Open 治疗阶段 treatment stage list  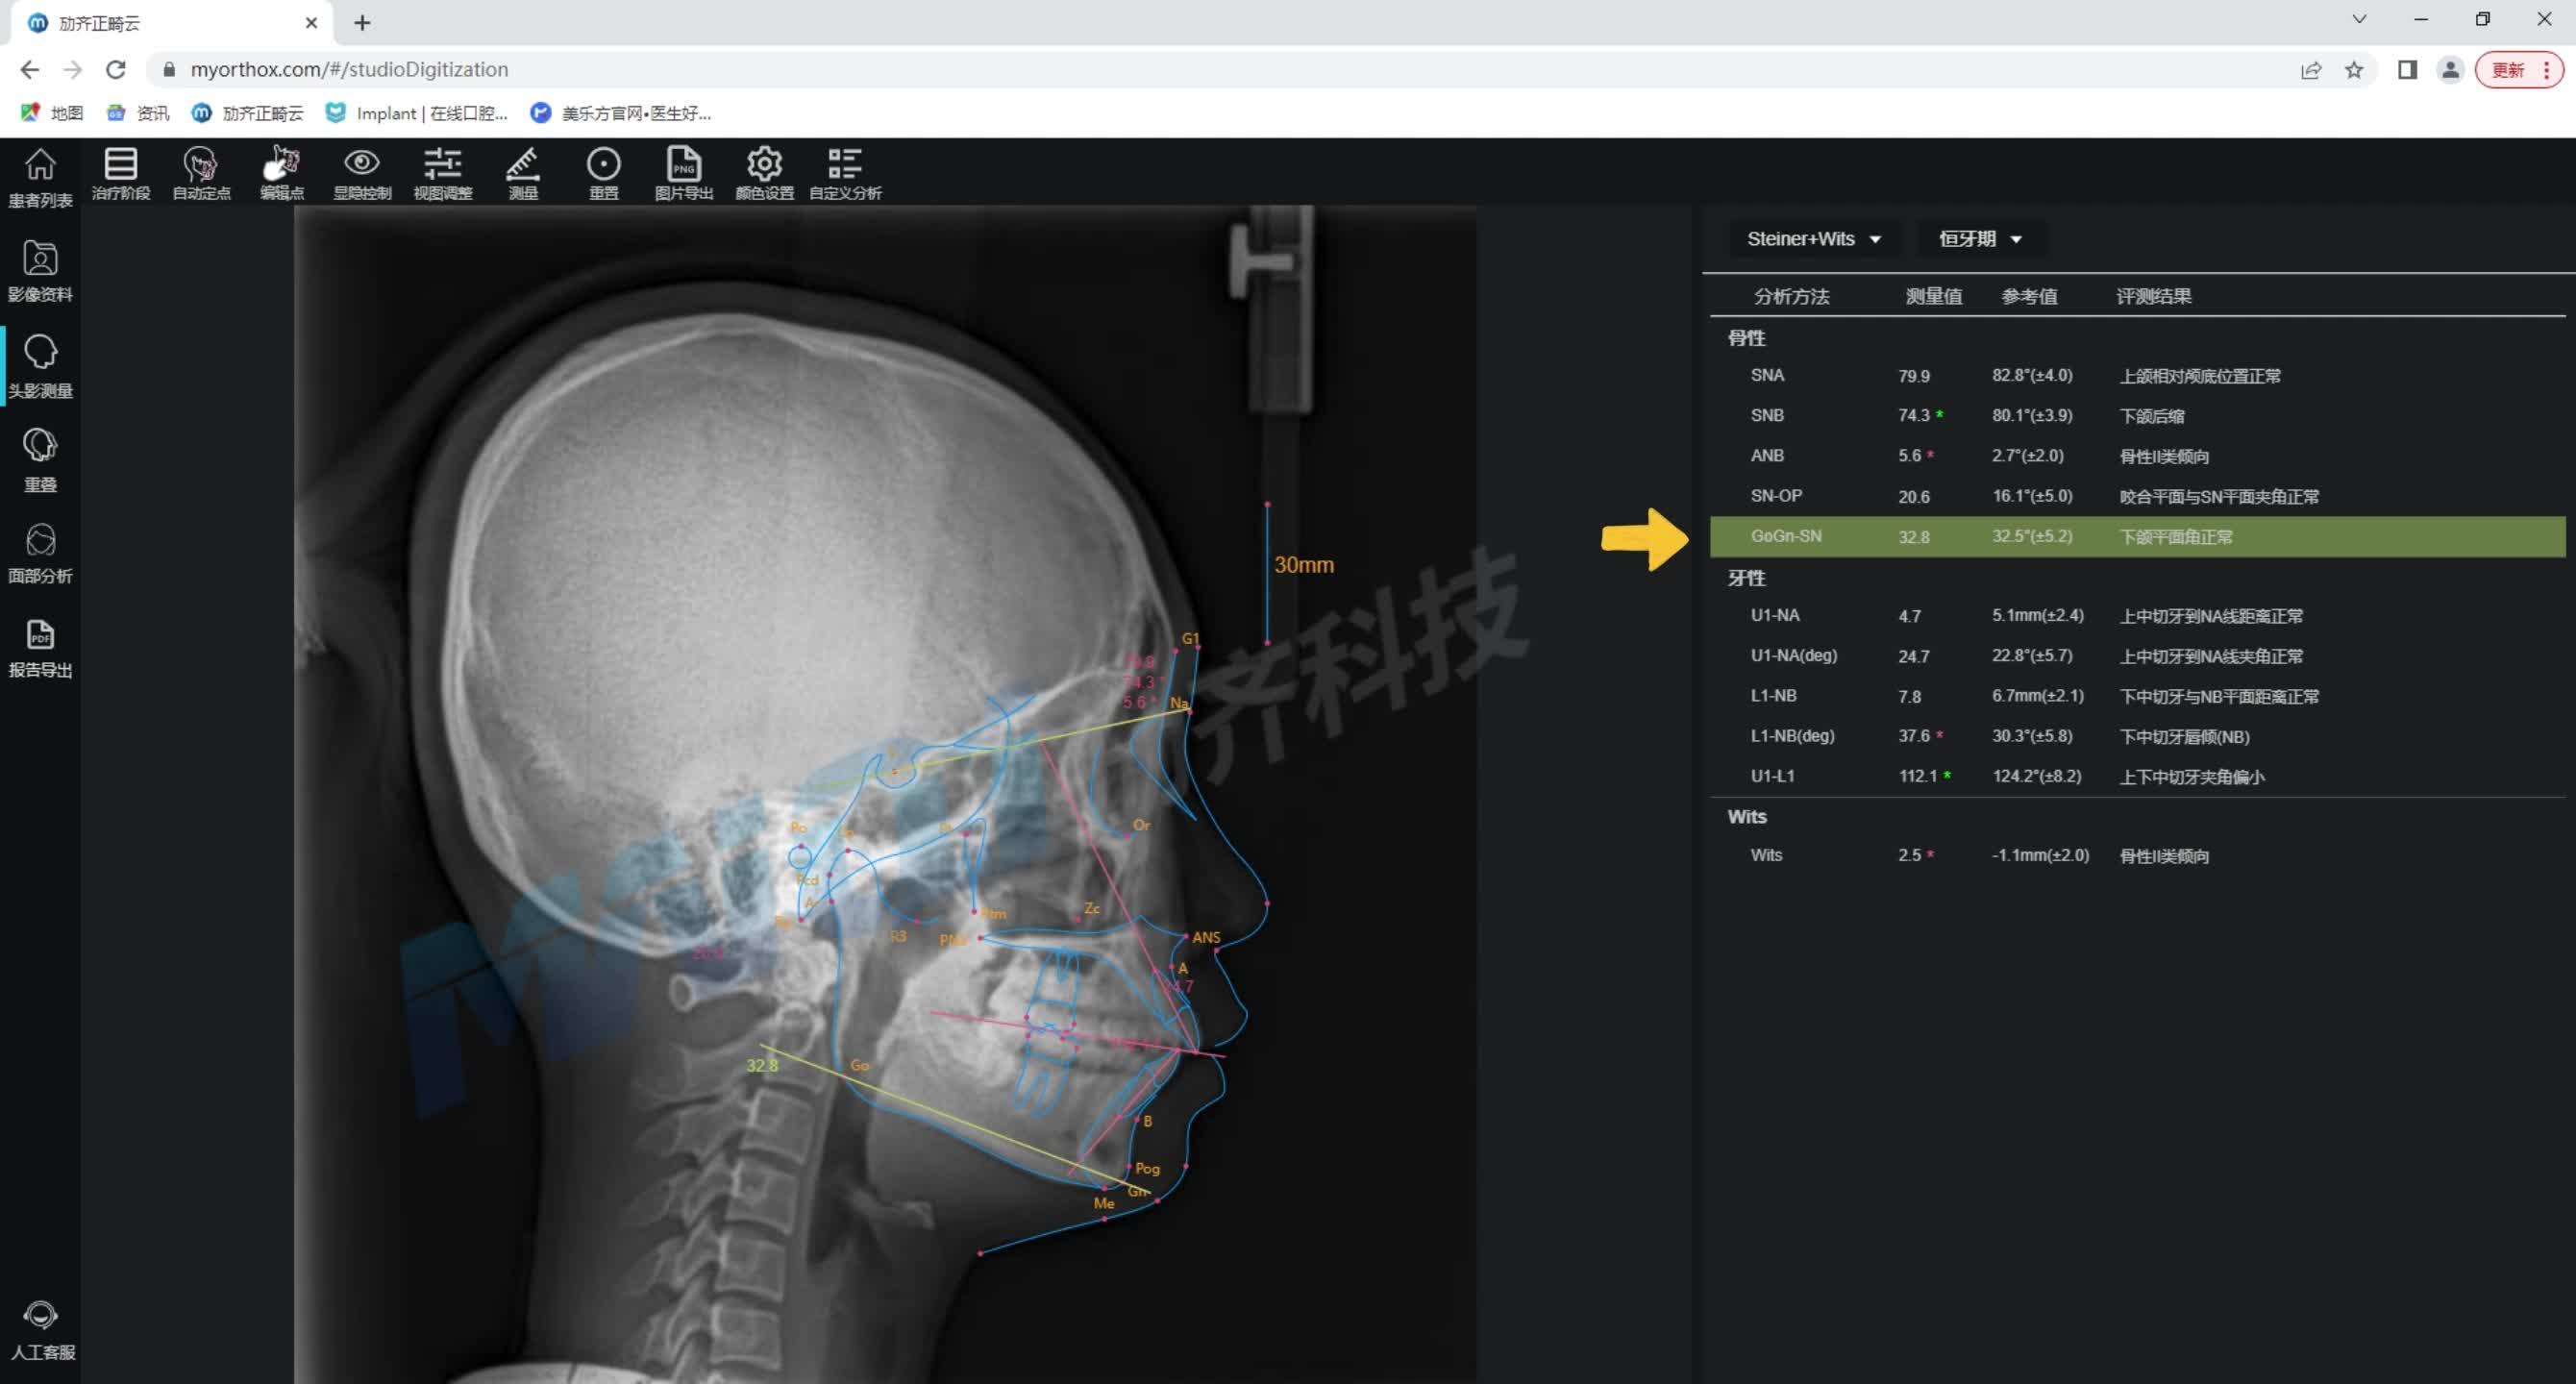click(x=121, y=173)
